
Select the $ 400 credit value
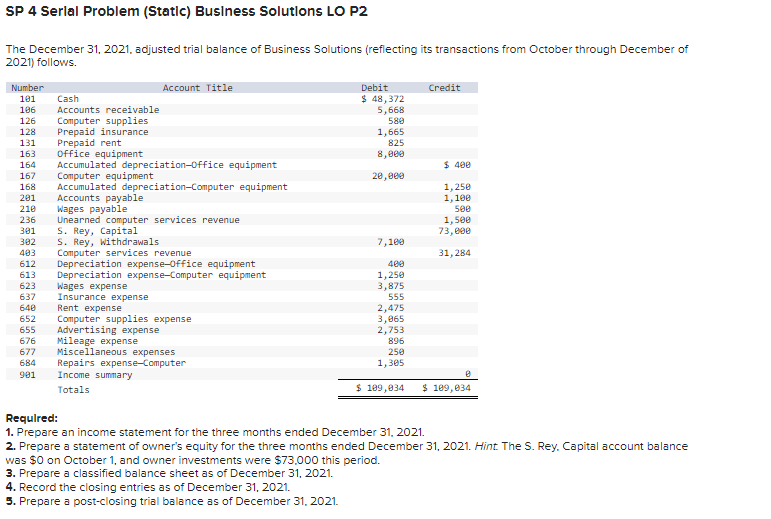click(457, 165)
